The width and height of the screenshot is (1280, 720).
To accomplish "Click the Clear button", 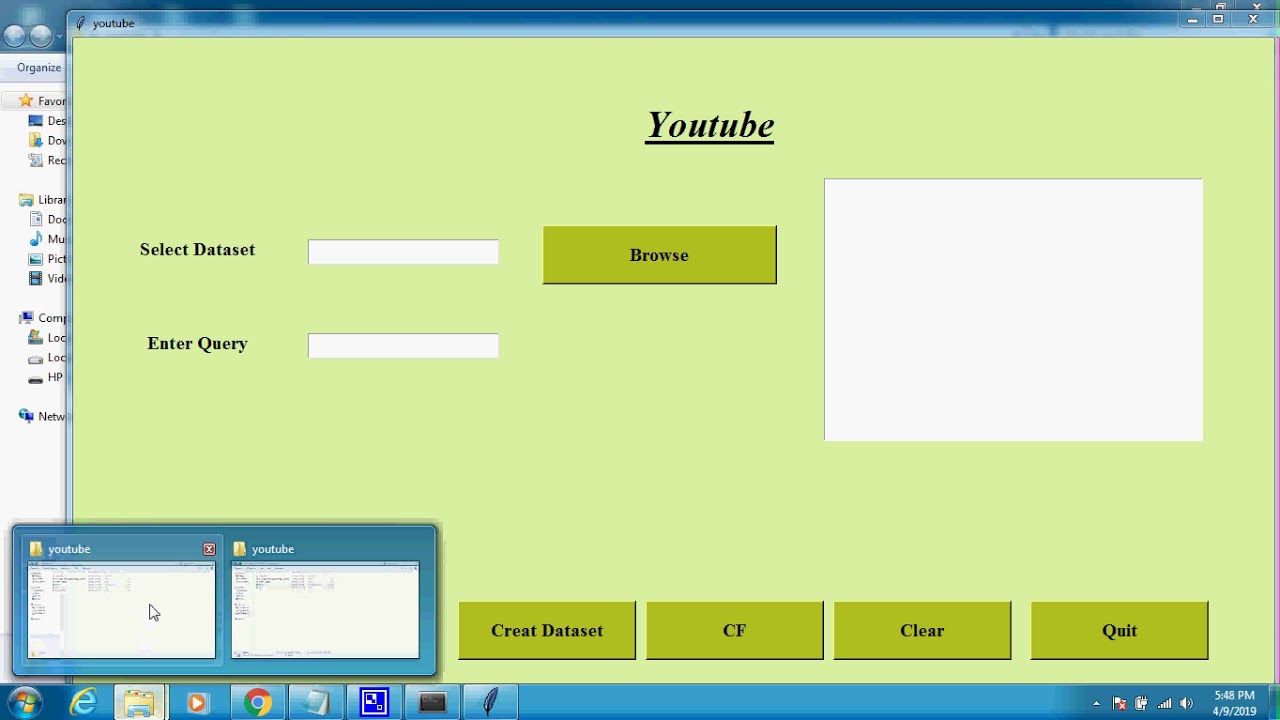I will (x=922, y=630).
